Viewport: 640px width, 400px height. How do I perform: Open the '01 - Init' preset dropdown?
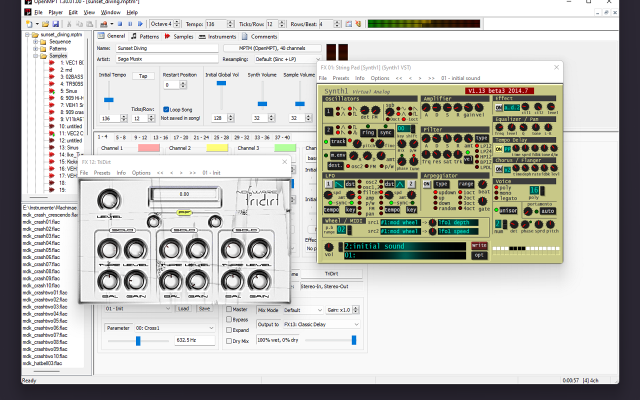[x=138, y=309]
